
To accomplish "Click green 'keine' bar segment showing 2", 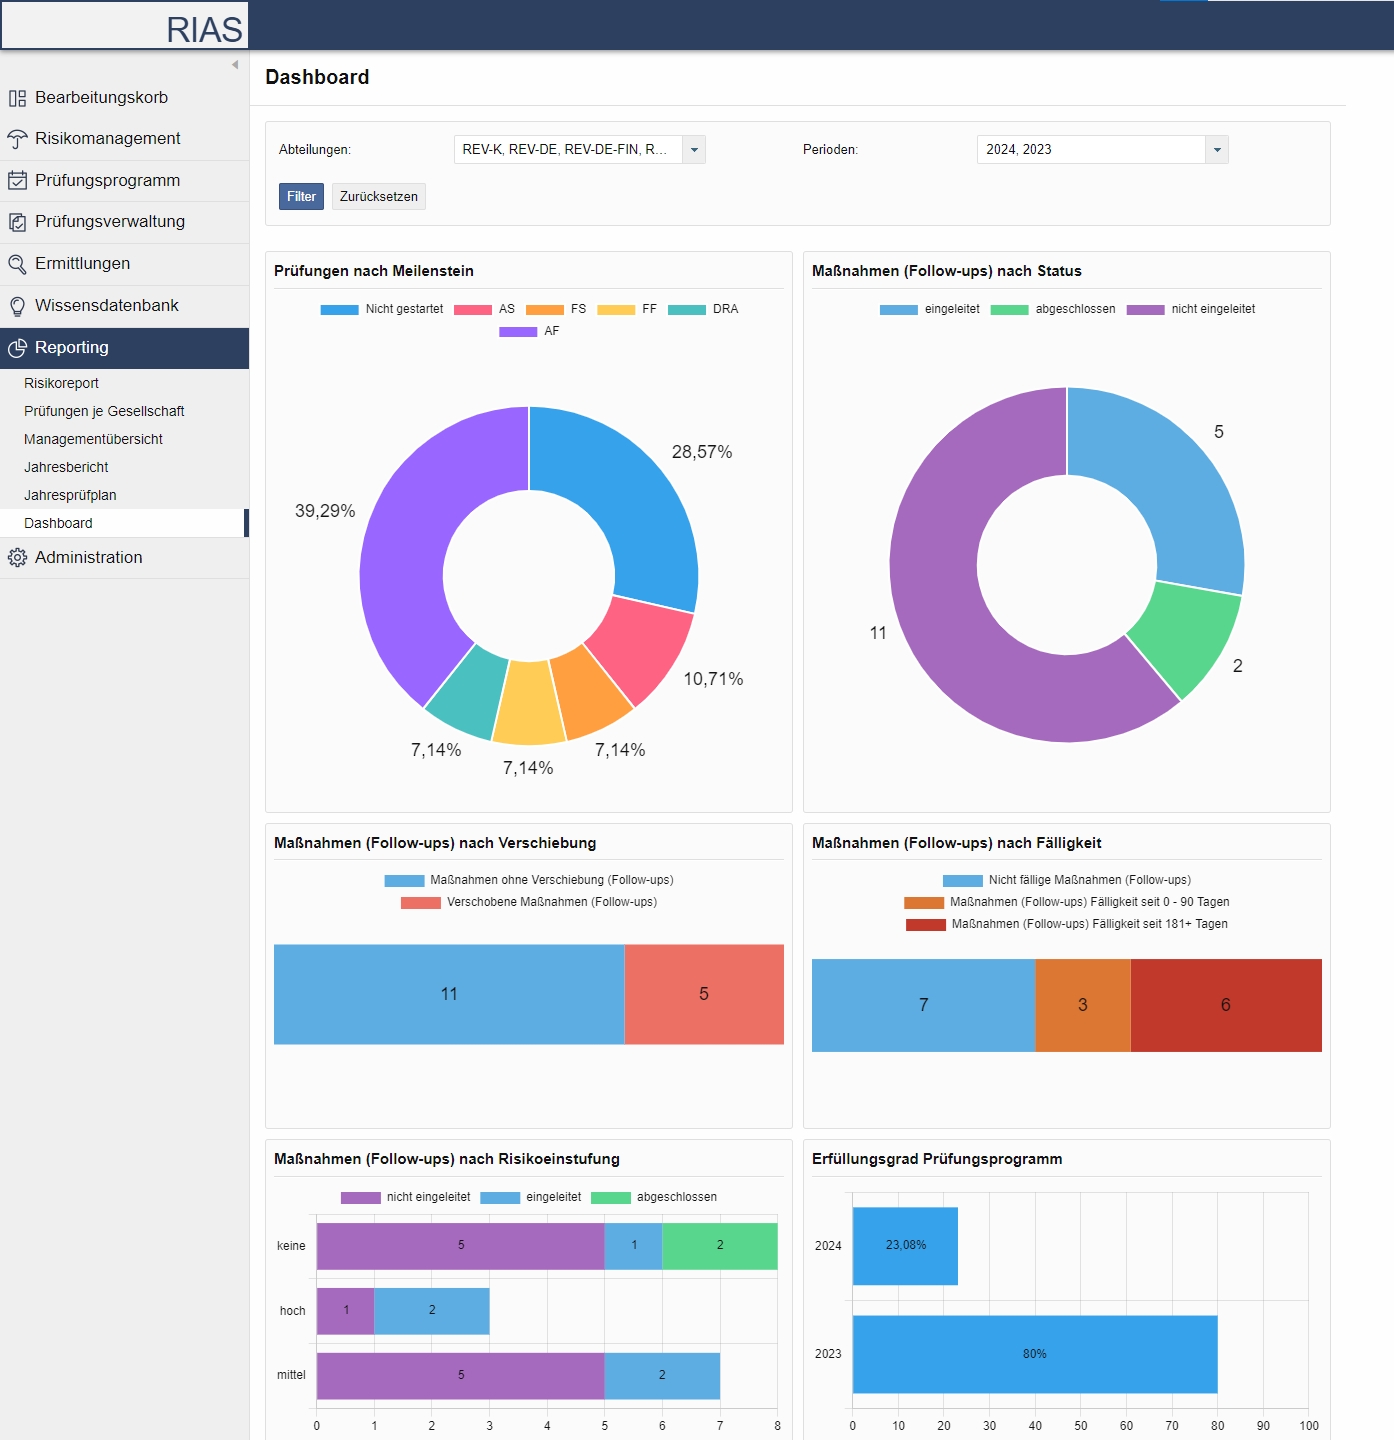I will tap(720, 1246).
